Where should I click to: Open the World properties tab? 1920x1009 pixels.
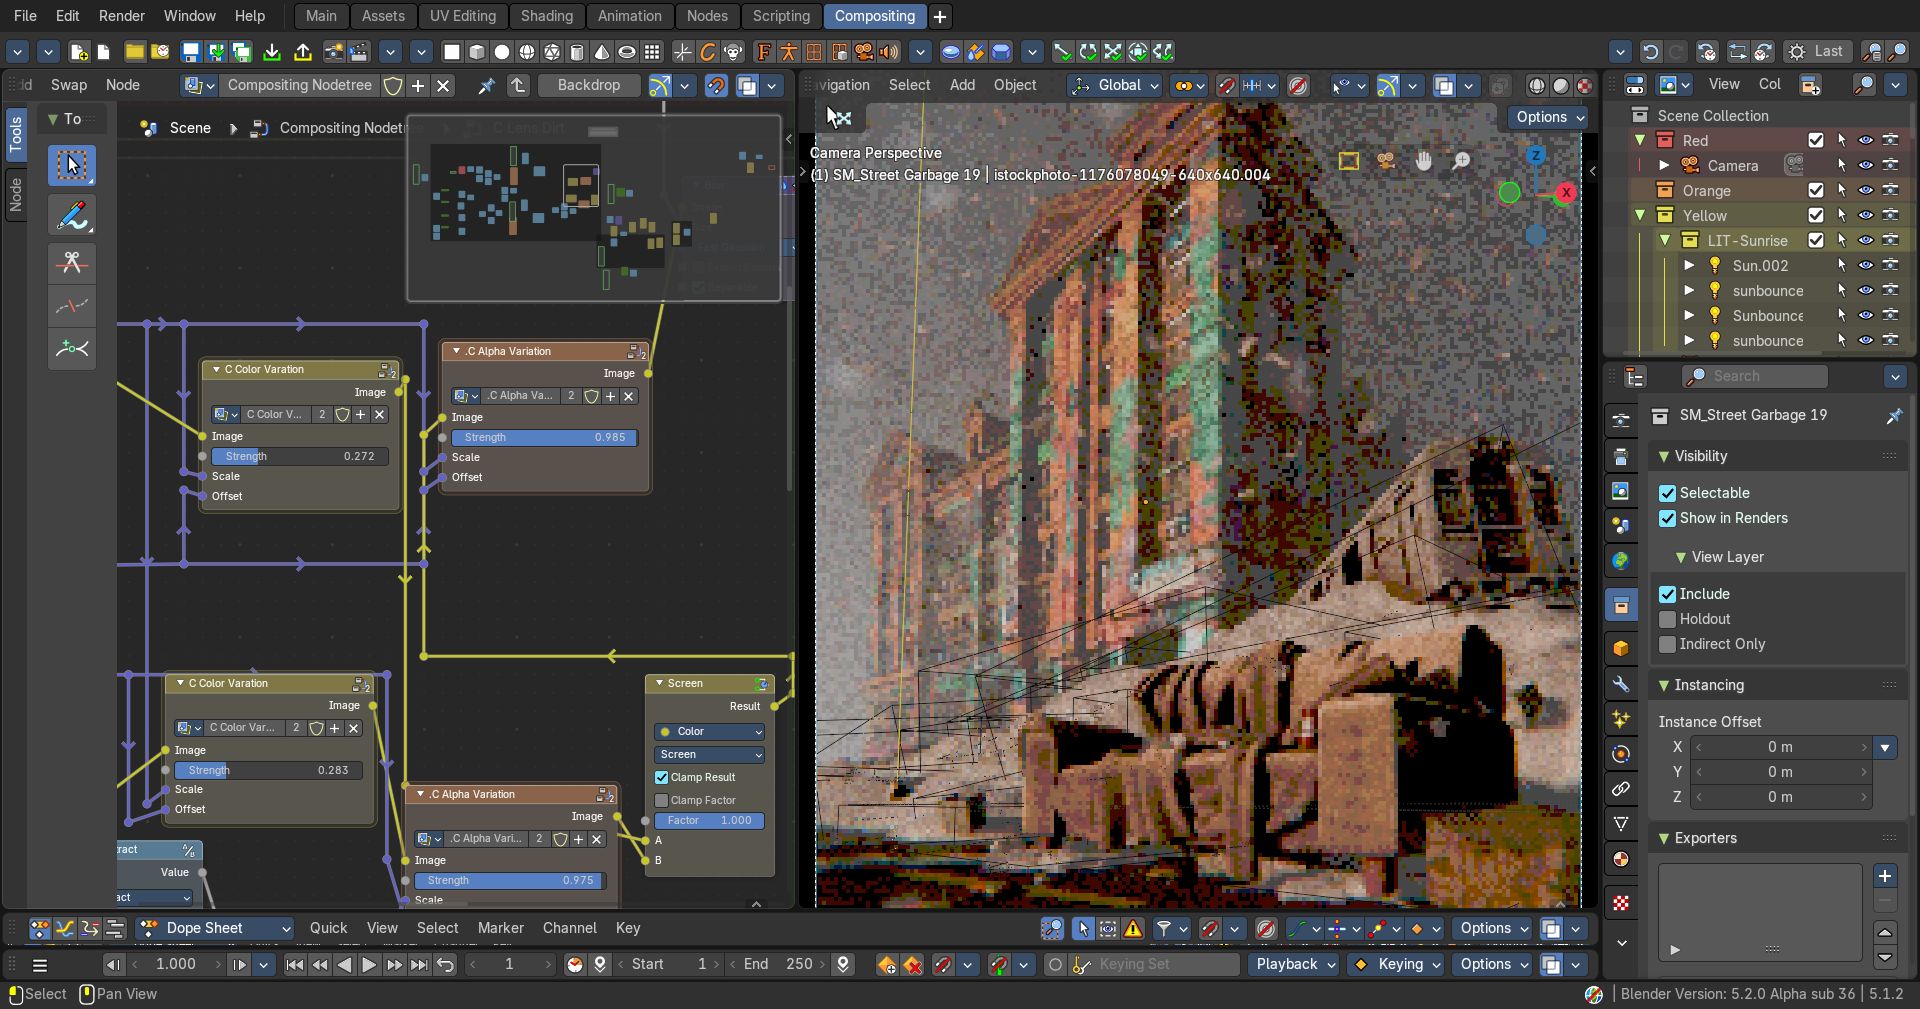coord(1621,560)
